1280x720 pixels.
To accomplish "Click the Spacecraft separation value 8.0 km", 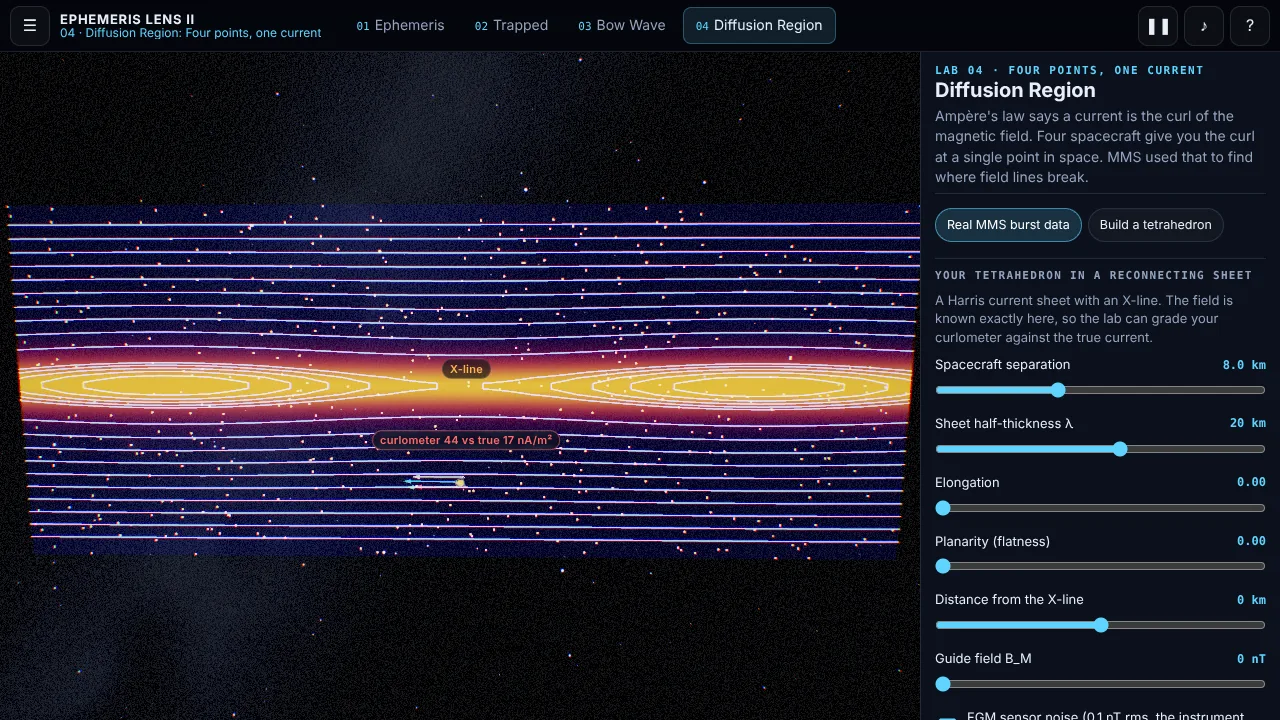I will pyautogui.click(x=1244, y=365).
